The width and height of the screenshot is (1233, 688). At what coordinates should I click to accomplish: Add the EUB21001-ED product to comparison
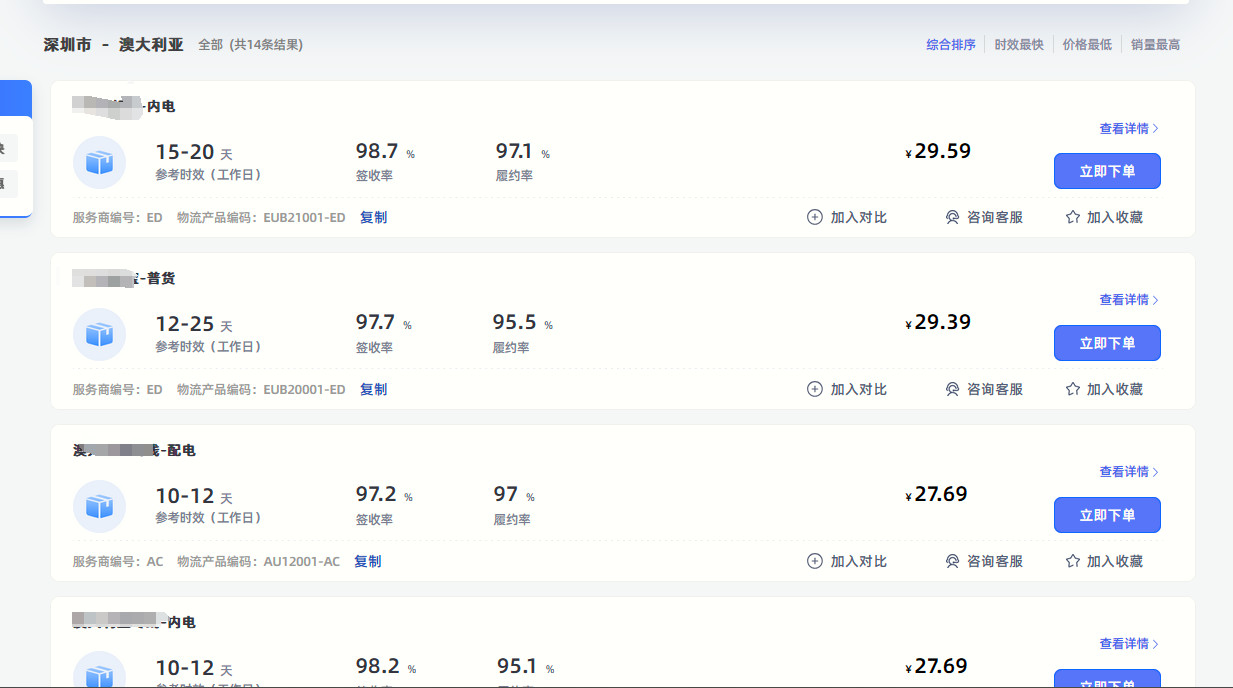(x=847, y=217)
